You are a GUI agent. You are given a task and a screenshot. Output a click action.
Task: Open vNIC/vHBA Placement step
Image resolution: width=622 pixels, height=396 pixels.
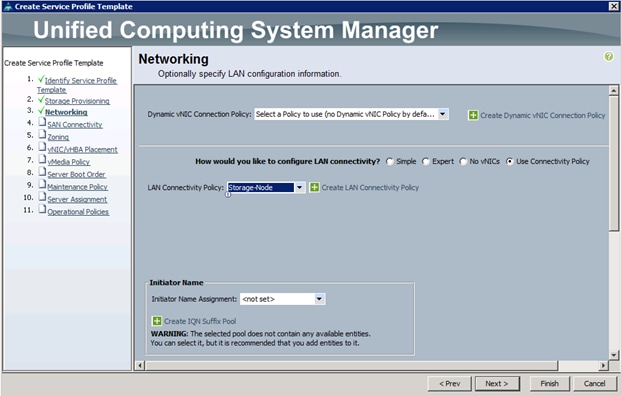83,150
